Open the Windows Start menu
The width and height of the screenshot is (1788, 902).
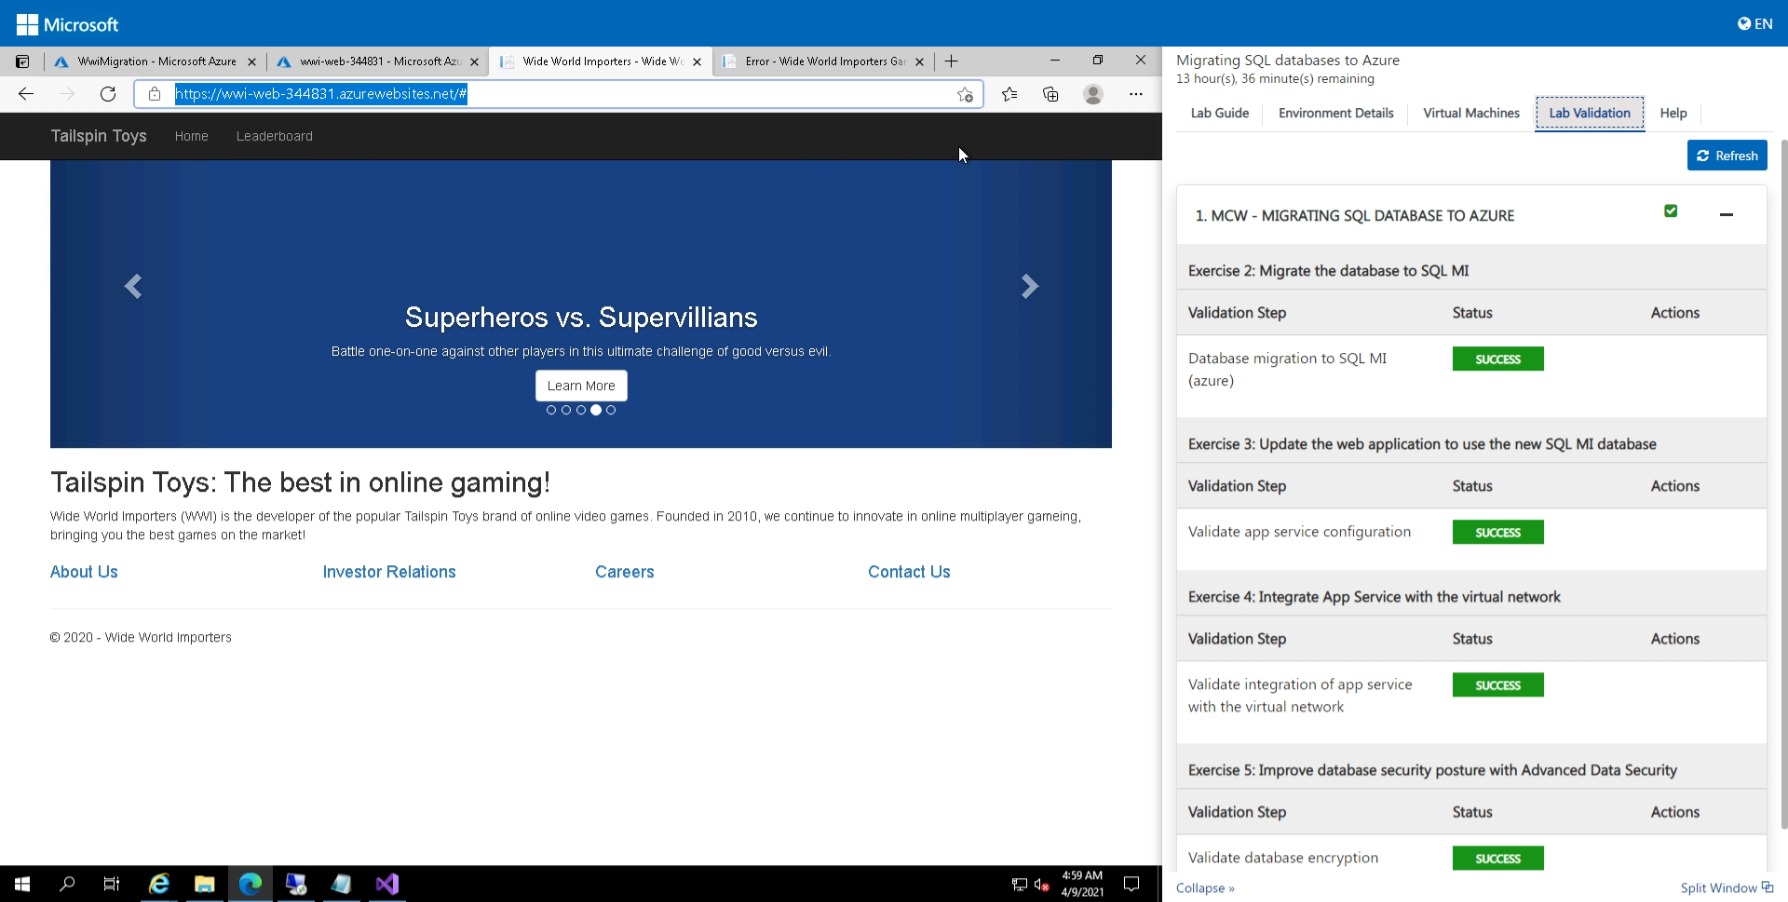(22, 884)
